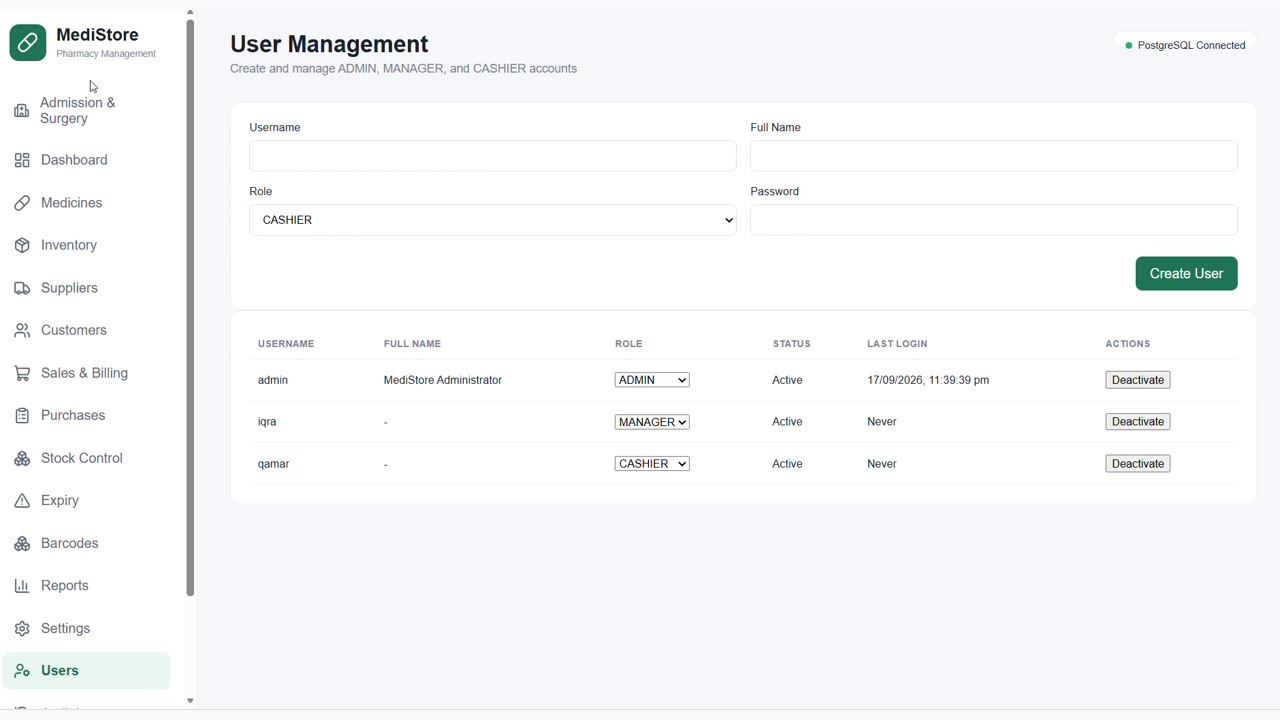
Task: Click the 'MediStore Administrator' full name cell
Action: (x=443, y=380)
